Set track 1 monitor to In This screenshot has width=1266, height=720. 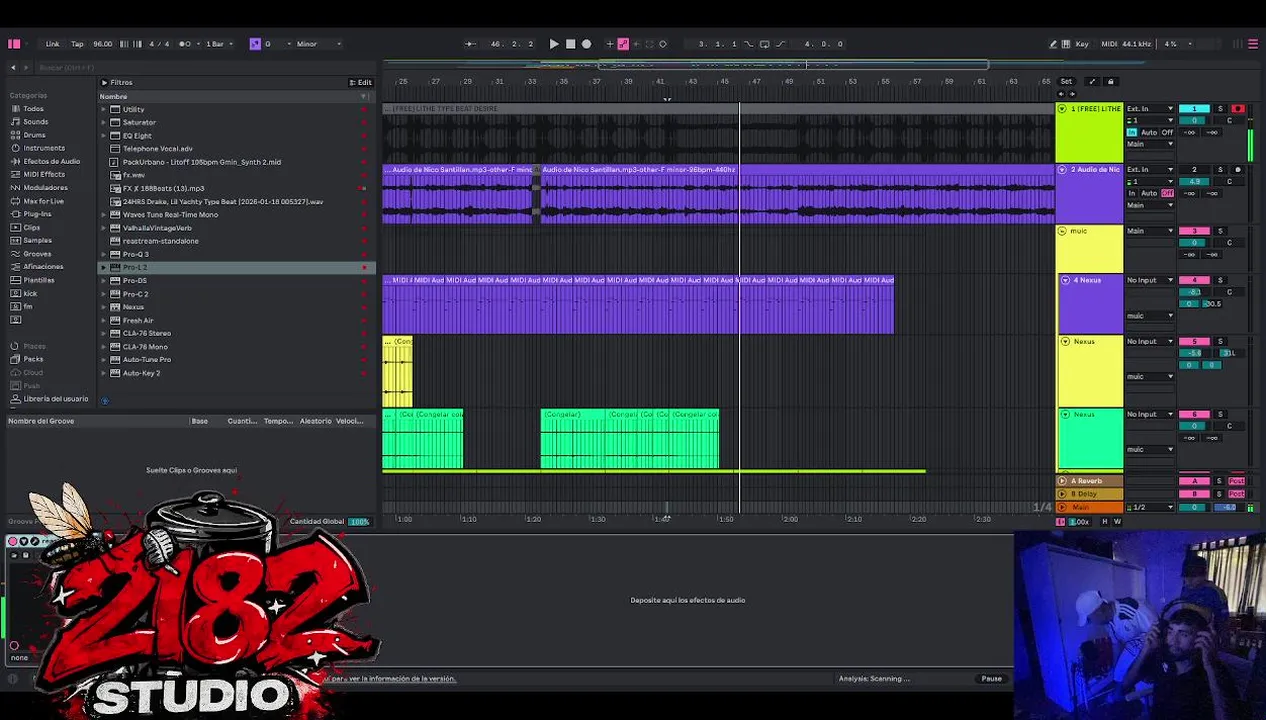(x=1132, y=132)
